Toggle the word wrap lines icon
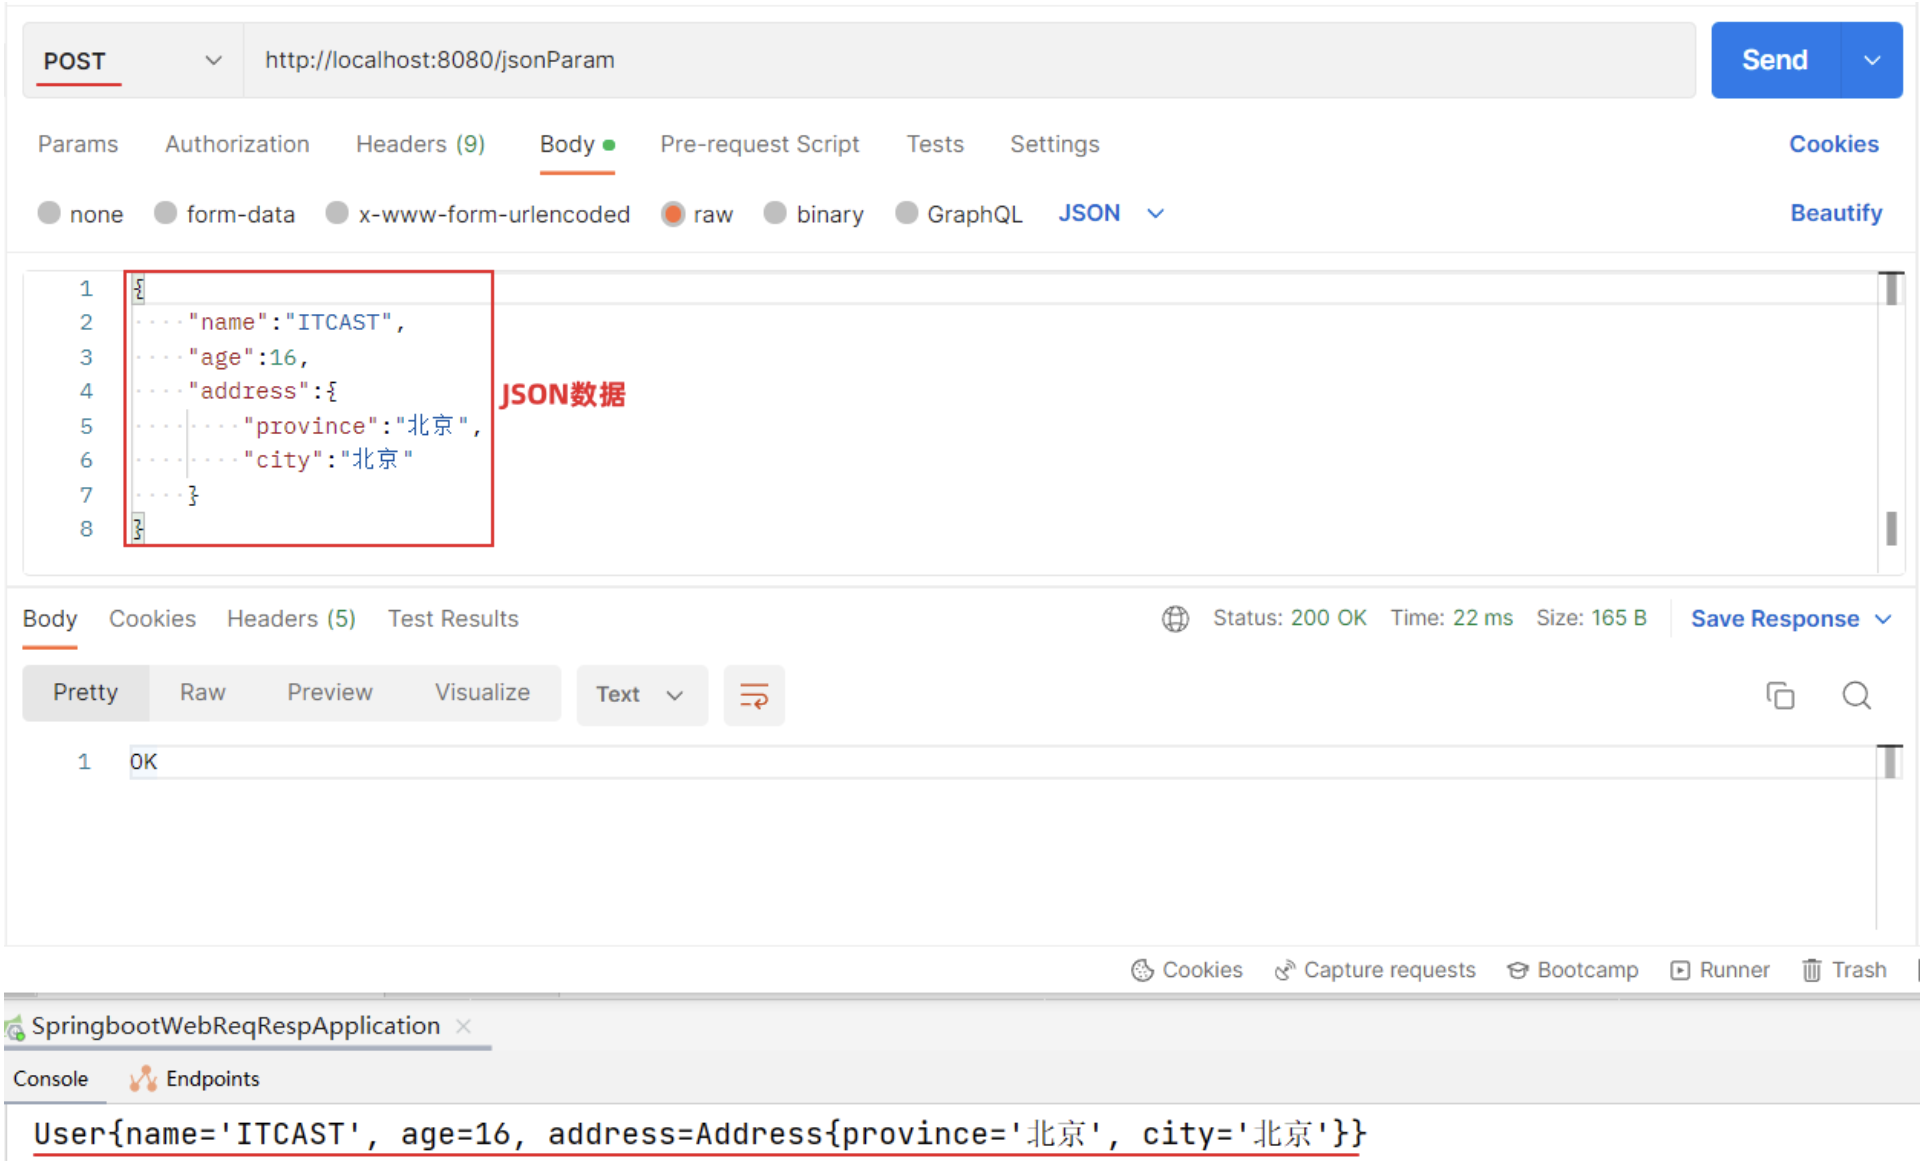 pyautogui.click(x=756, y=697)
